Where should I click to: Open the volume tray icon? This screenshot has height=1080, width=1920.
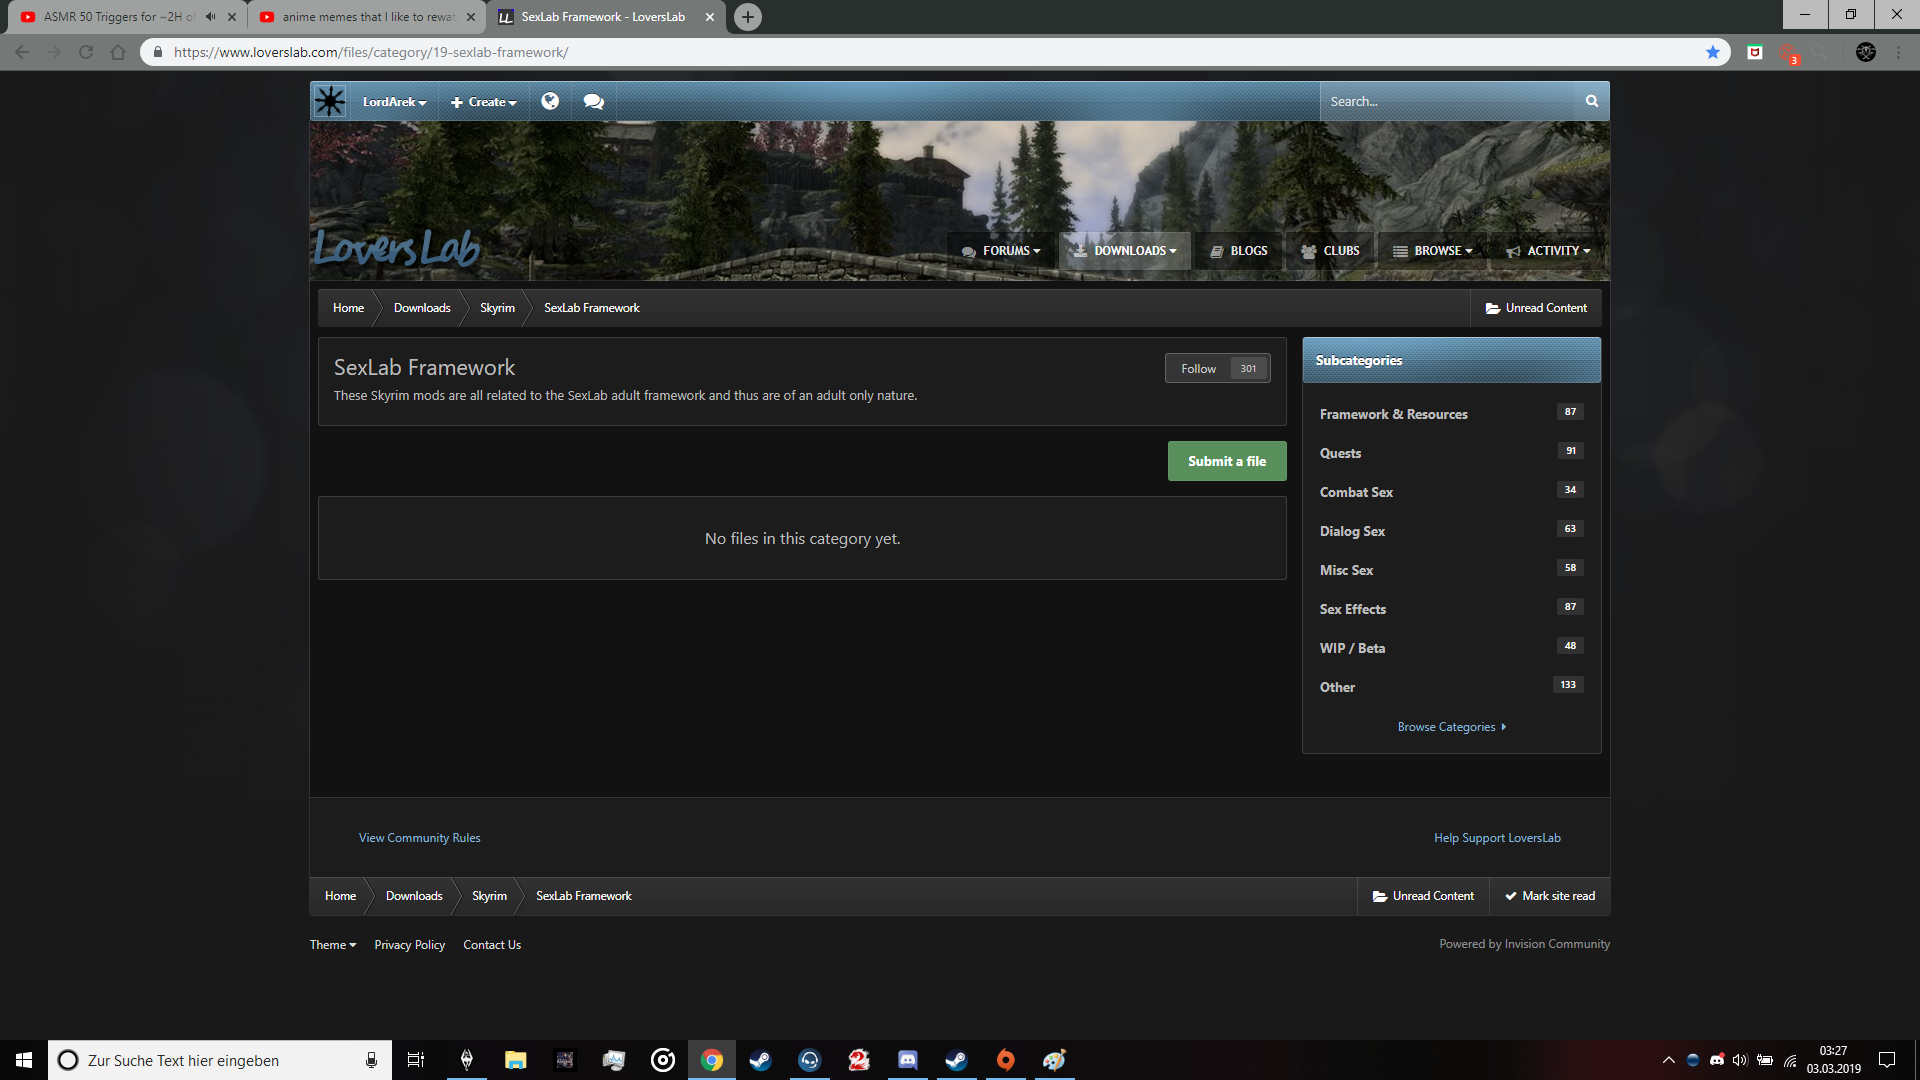coord(1740,1060)
